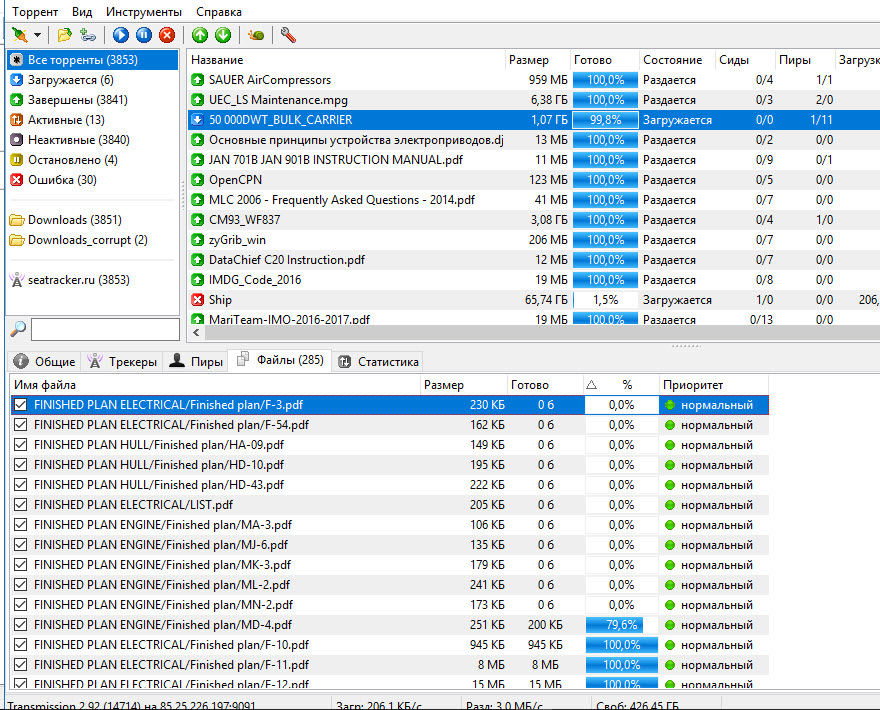880x710 pixels.
Task: Click the torrent search input field
Action: point(105,329)
